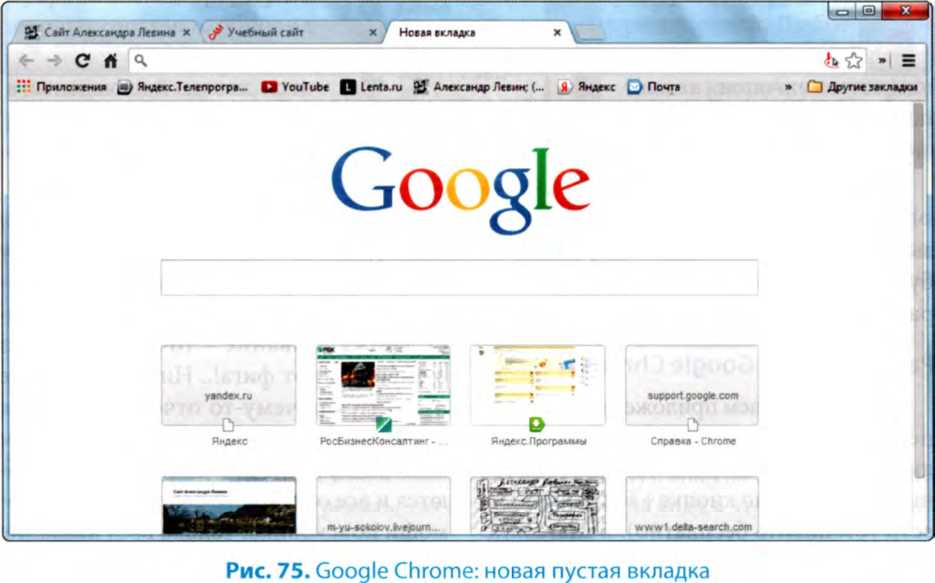Switch to the Сайт Александра Левина tab
Viewport: 935px width, 583px height.
tap(100, 33)
